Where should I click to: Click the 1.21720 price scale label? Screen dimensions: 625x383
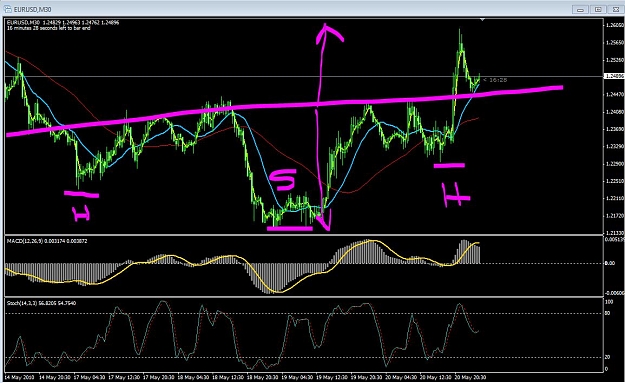614,216
